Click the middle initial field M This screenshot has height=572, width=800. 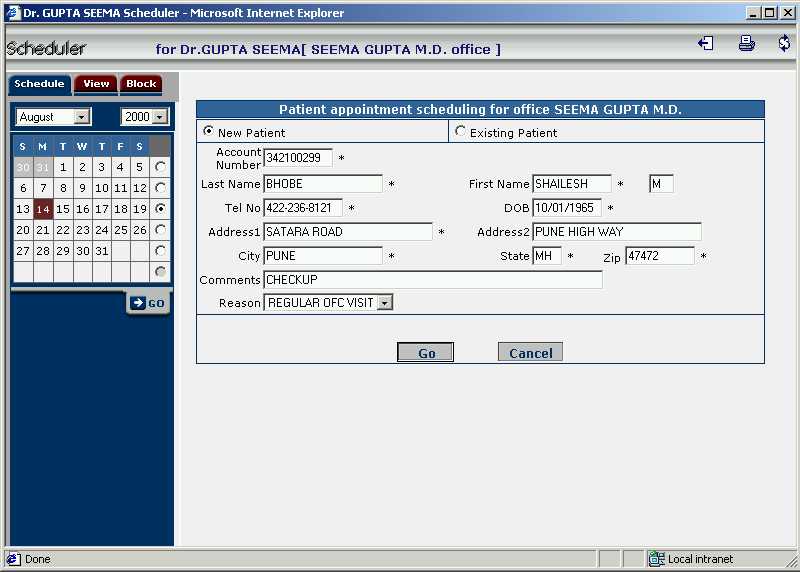[x=661, y=184]
